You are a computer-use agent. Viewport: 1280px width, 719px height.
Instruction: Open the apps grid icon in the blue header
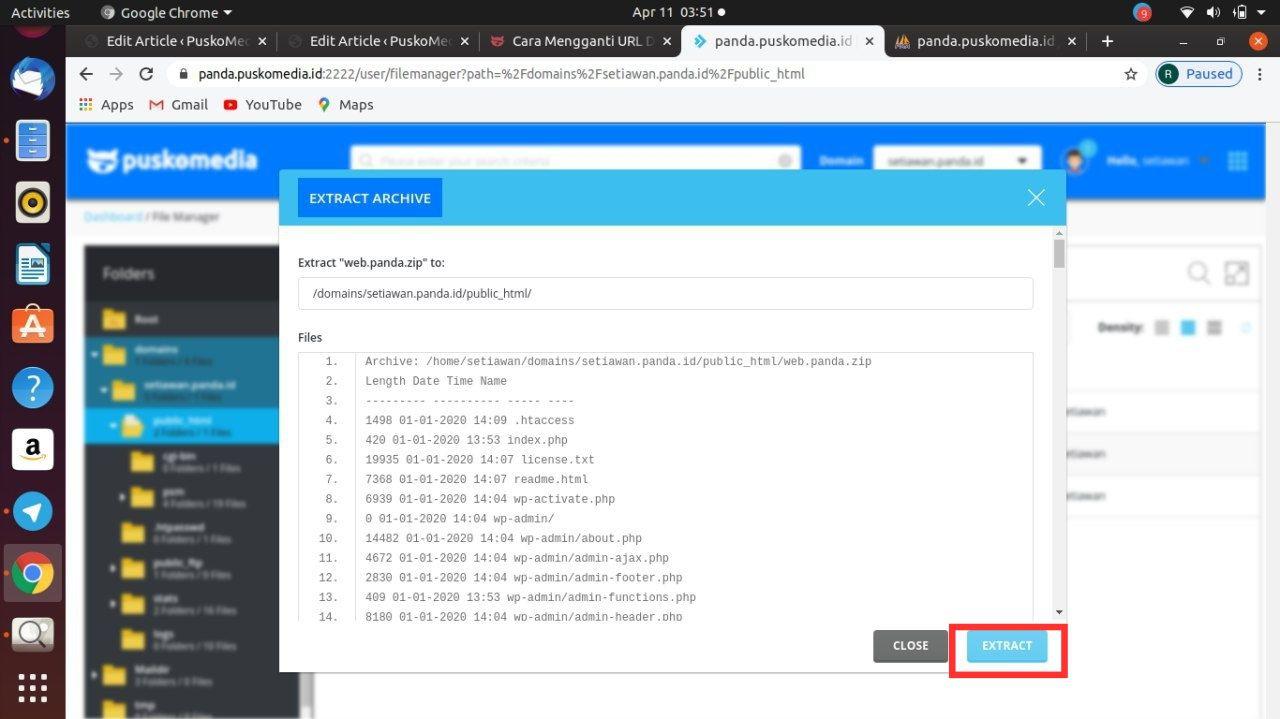click(x=1237, y=160)
